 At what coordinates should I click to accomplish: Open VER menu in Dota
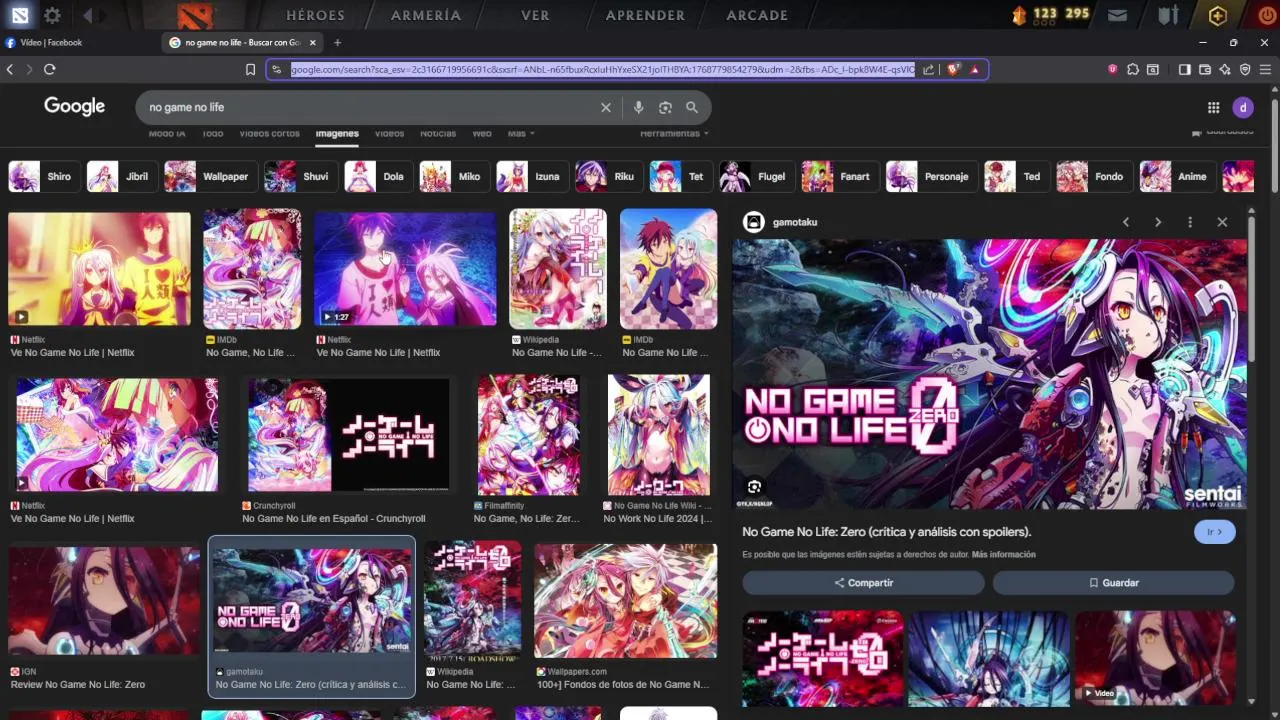[535, 15]
